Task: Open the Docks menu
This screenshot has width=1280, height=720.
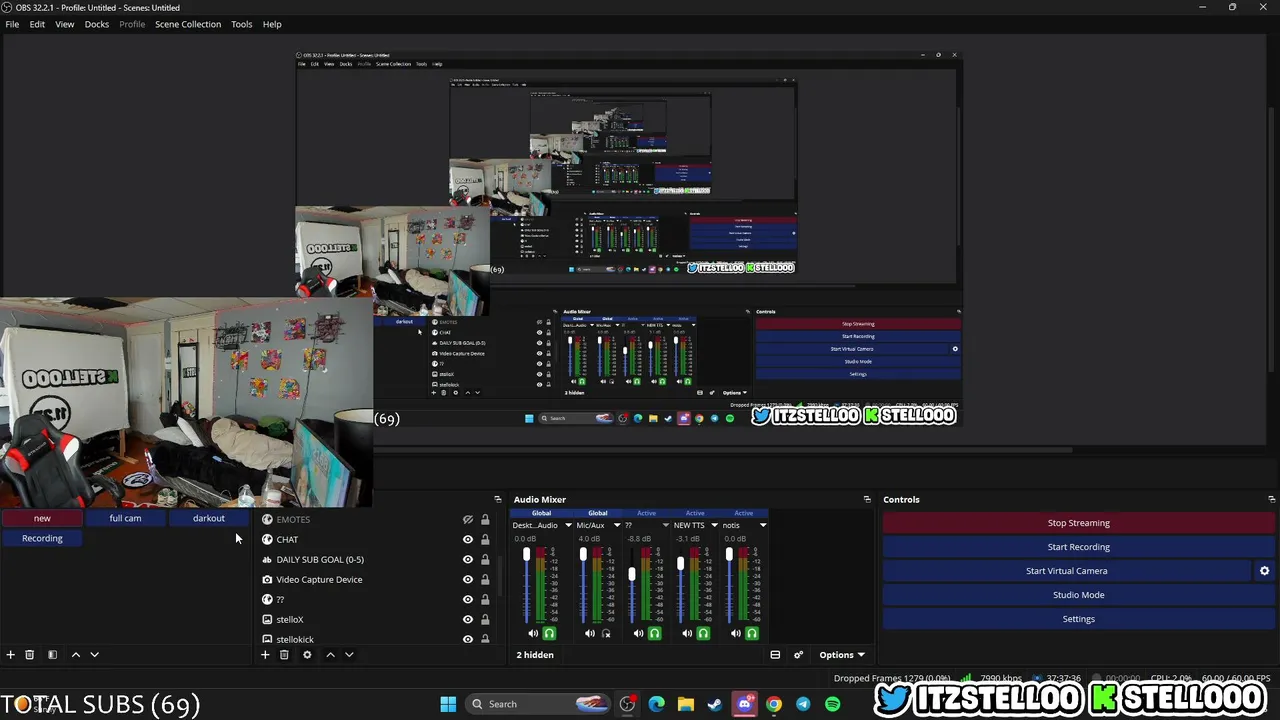Action: click(97, 24)
